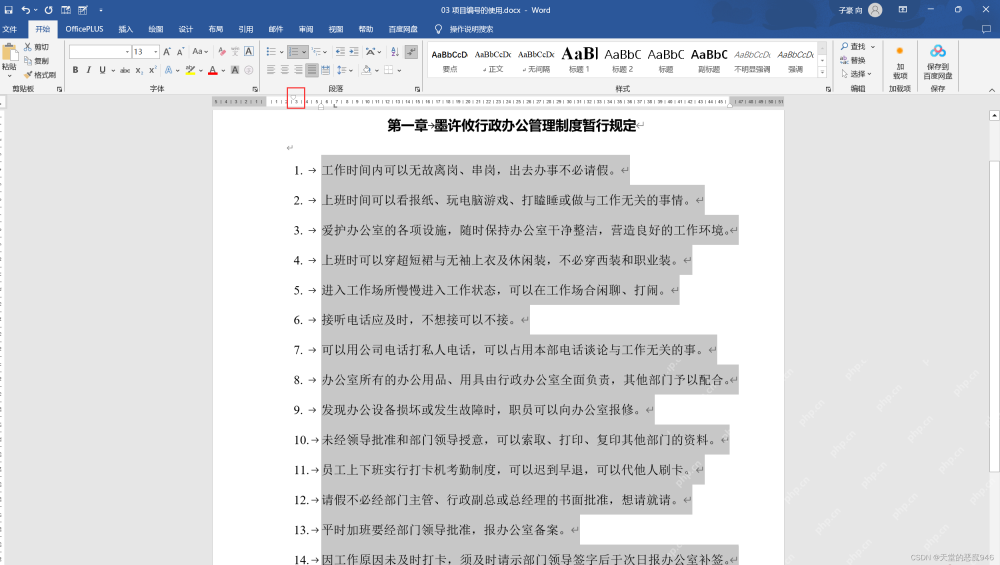Screen dimensions: 1000x565
Task: Apply the 正文 body style
Action: coord(493,60)
